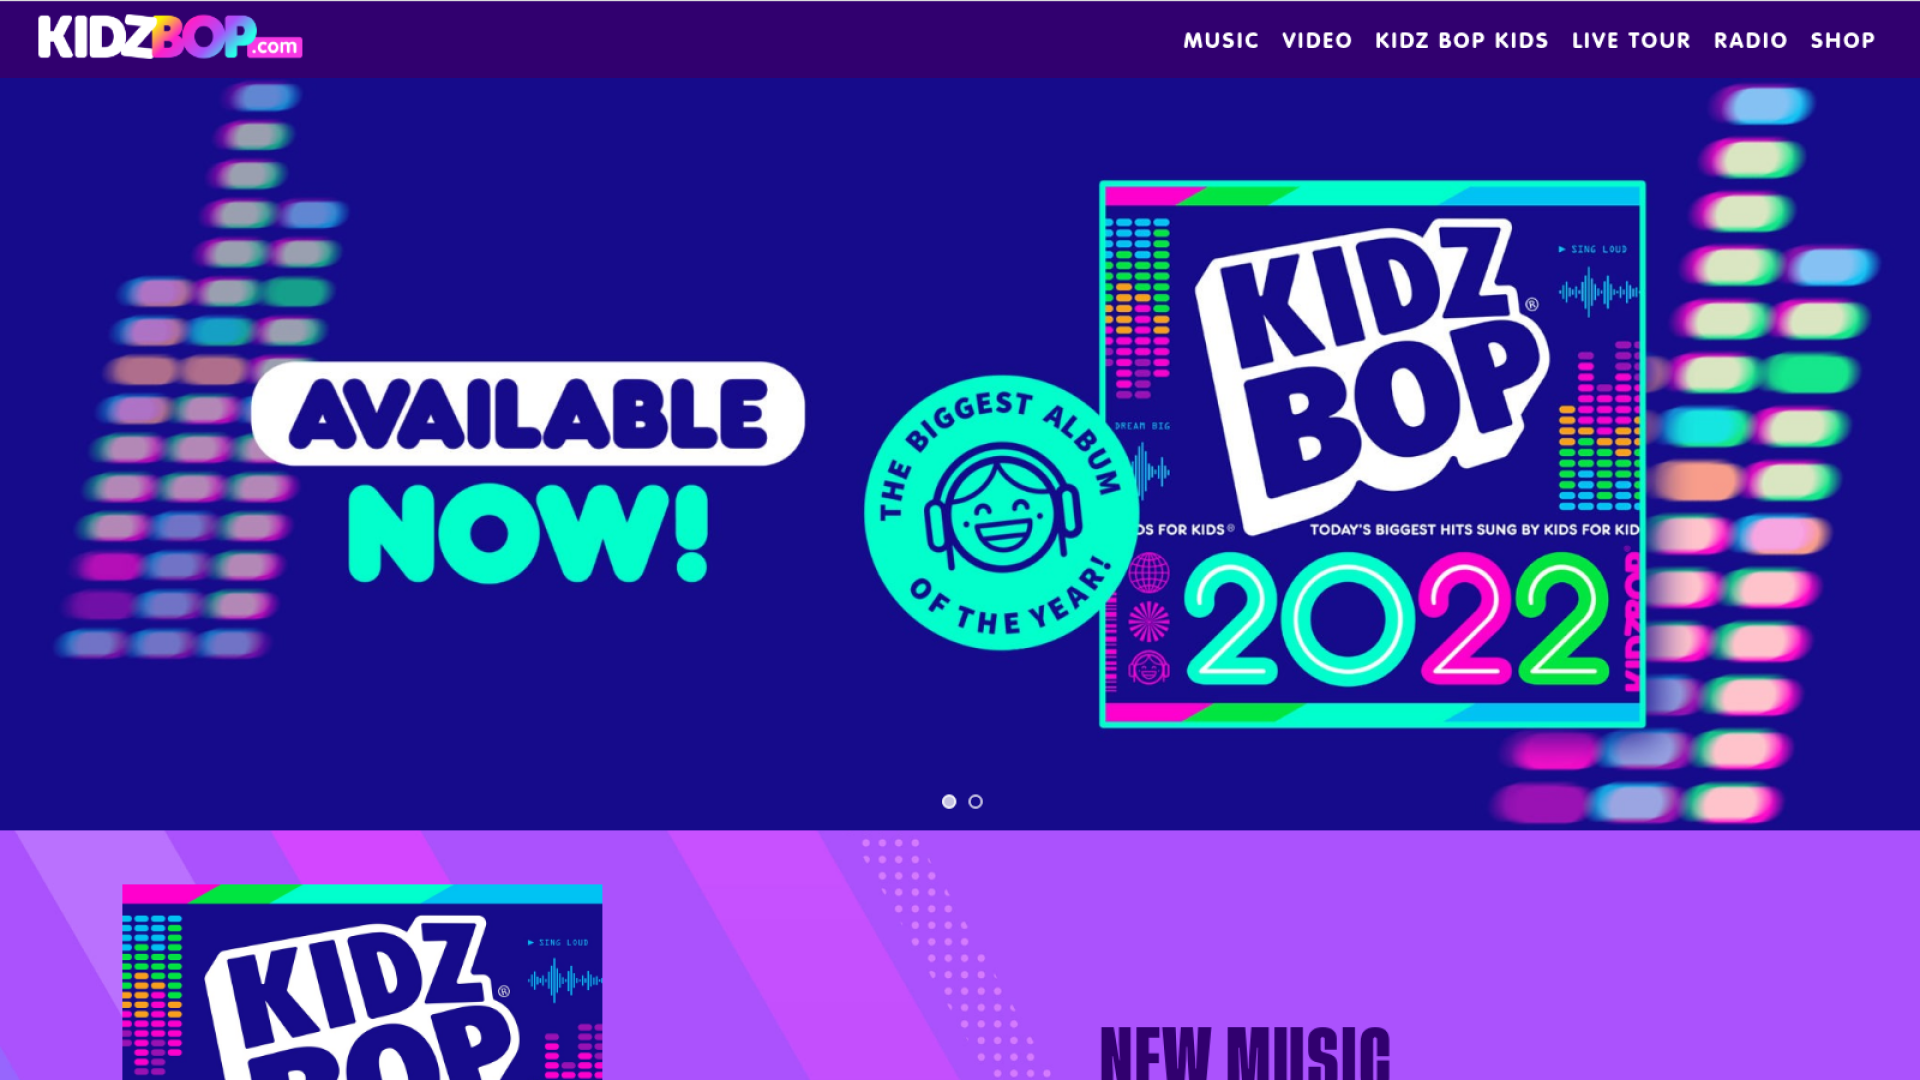Click the Biggest Album of the Year badge

tap(1001, 513)
